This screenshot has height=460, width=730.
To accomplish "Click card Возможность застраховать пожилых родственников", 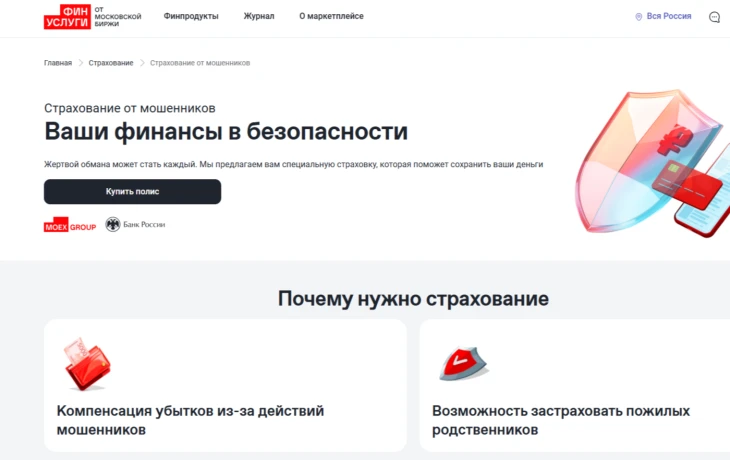I will click(x=575, y=386).
